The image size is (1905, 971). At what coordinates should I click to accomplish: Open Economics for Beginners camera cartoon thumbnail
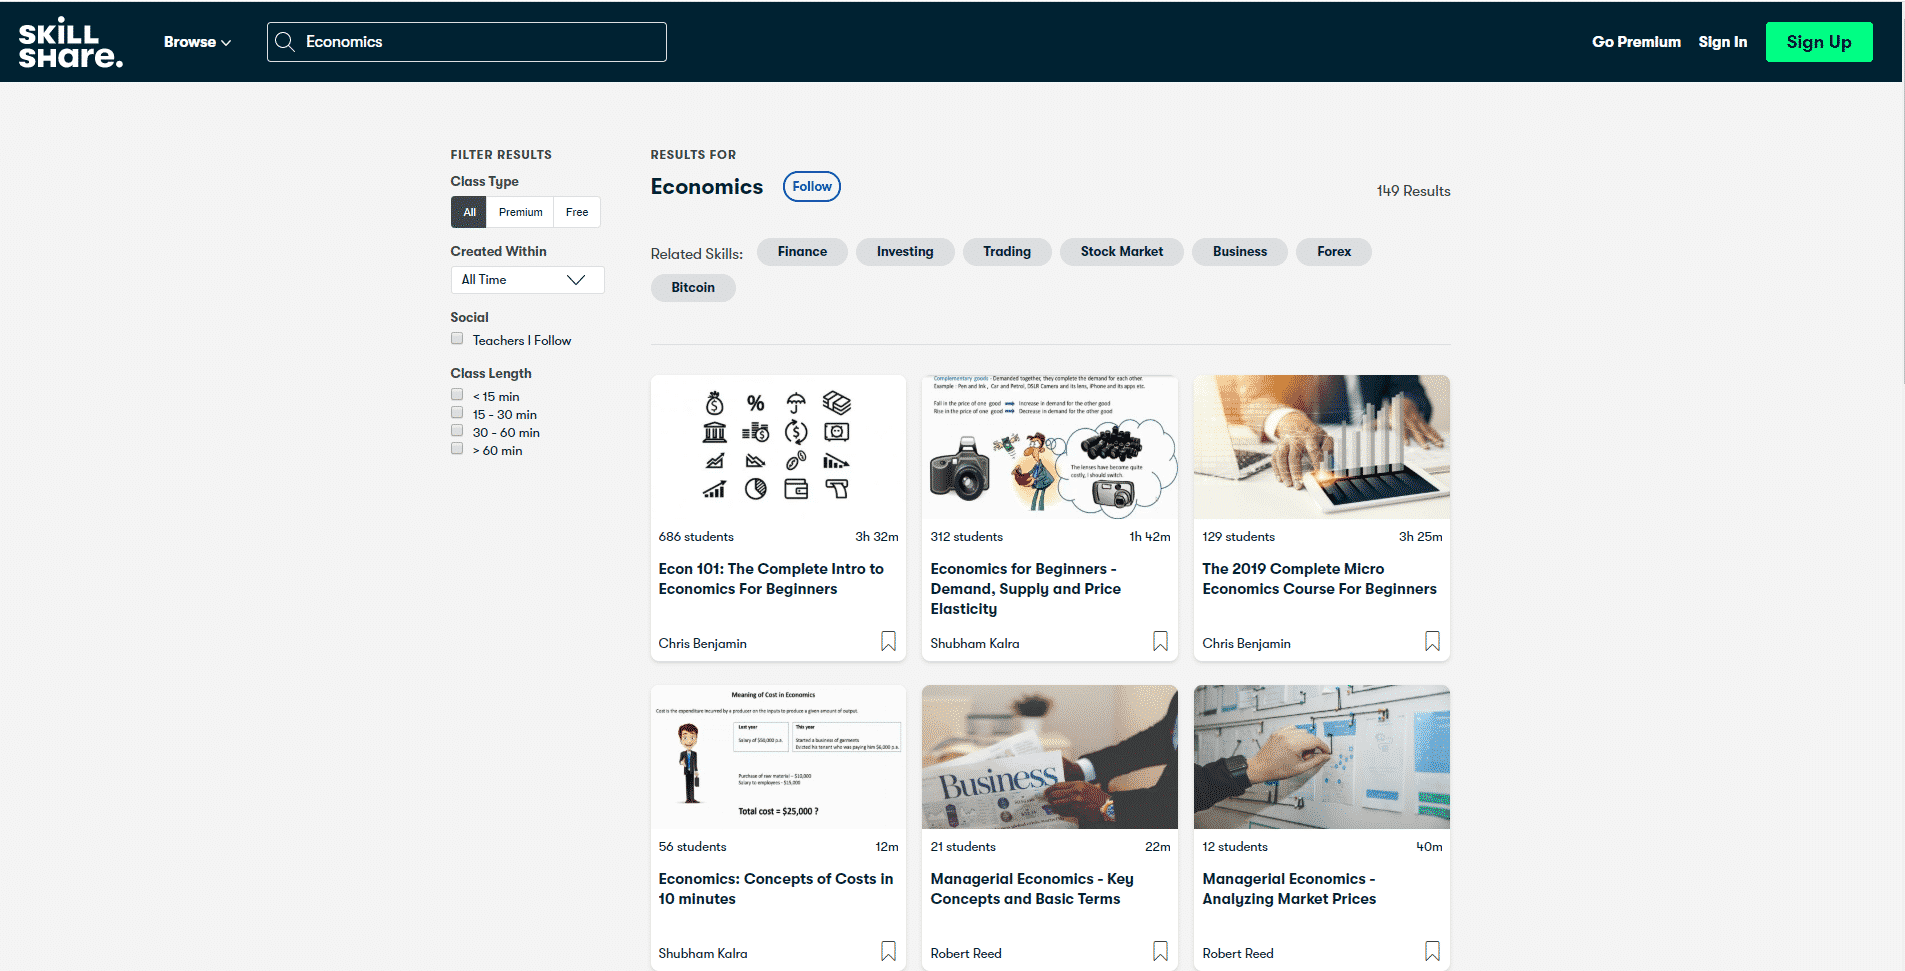[x=1050, y=446]
